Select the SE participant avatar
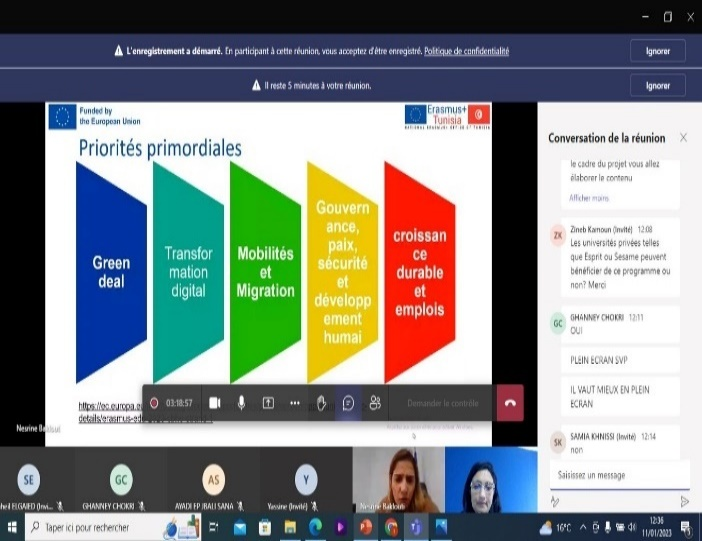The width and height of the screenshot is (702, 541). (x=29, y=480)
